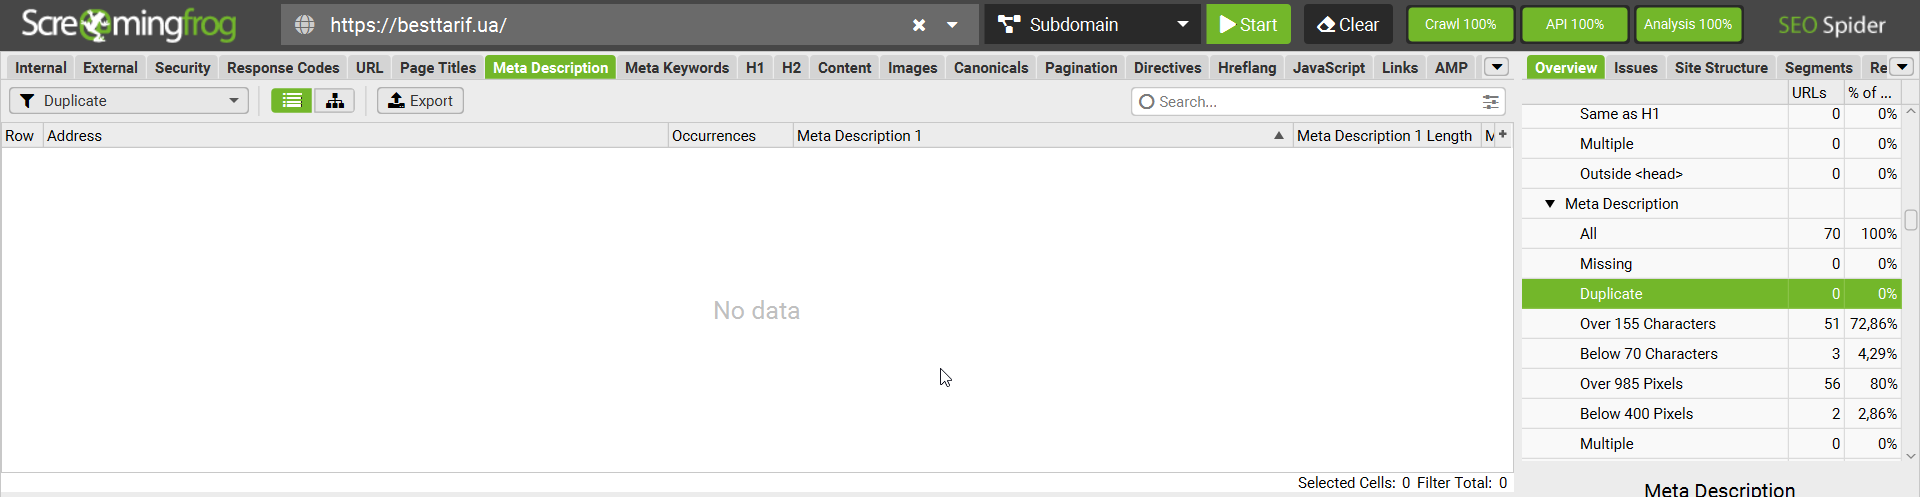Show more right panel tabs arrow
1920x497 pixels.
[x=1901, y=67]
